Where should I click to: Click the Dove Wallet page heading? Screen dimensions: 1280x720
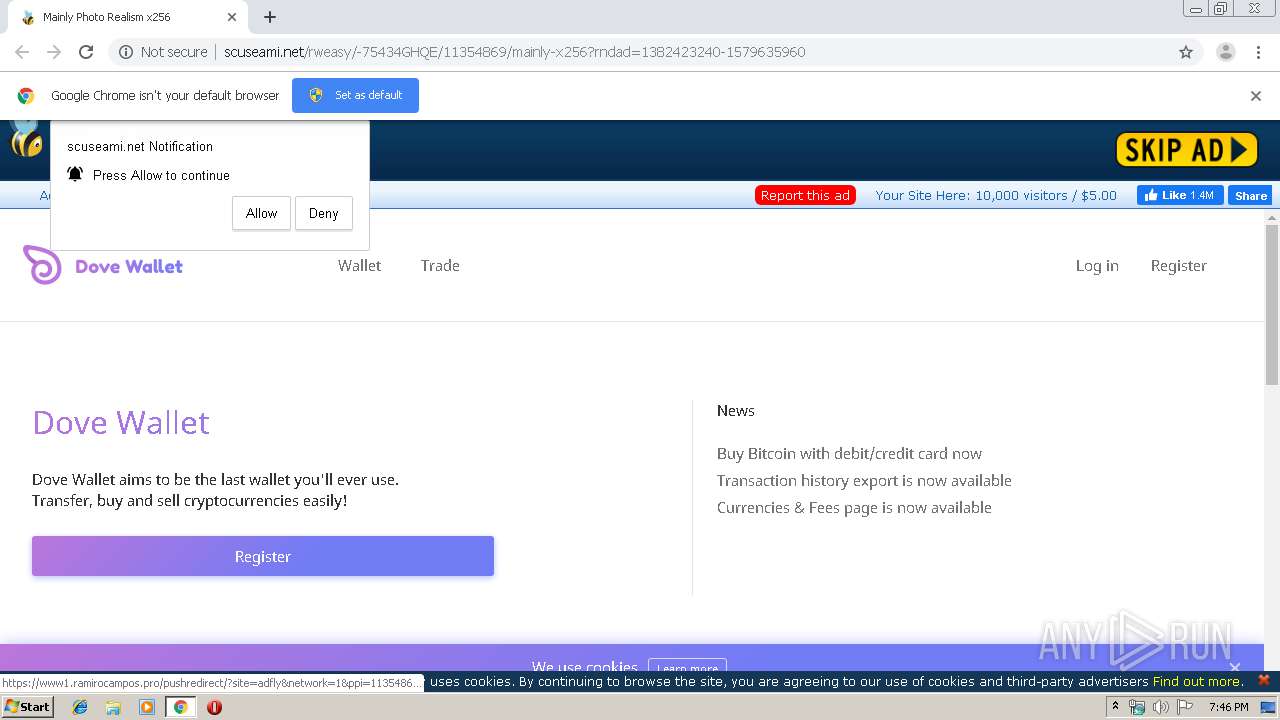point(121,423)
